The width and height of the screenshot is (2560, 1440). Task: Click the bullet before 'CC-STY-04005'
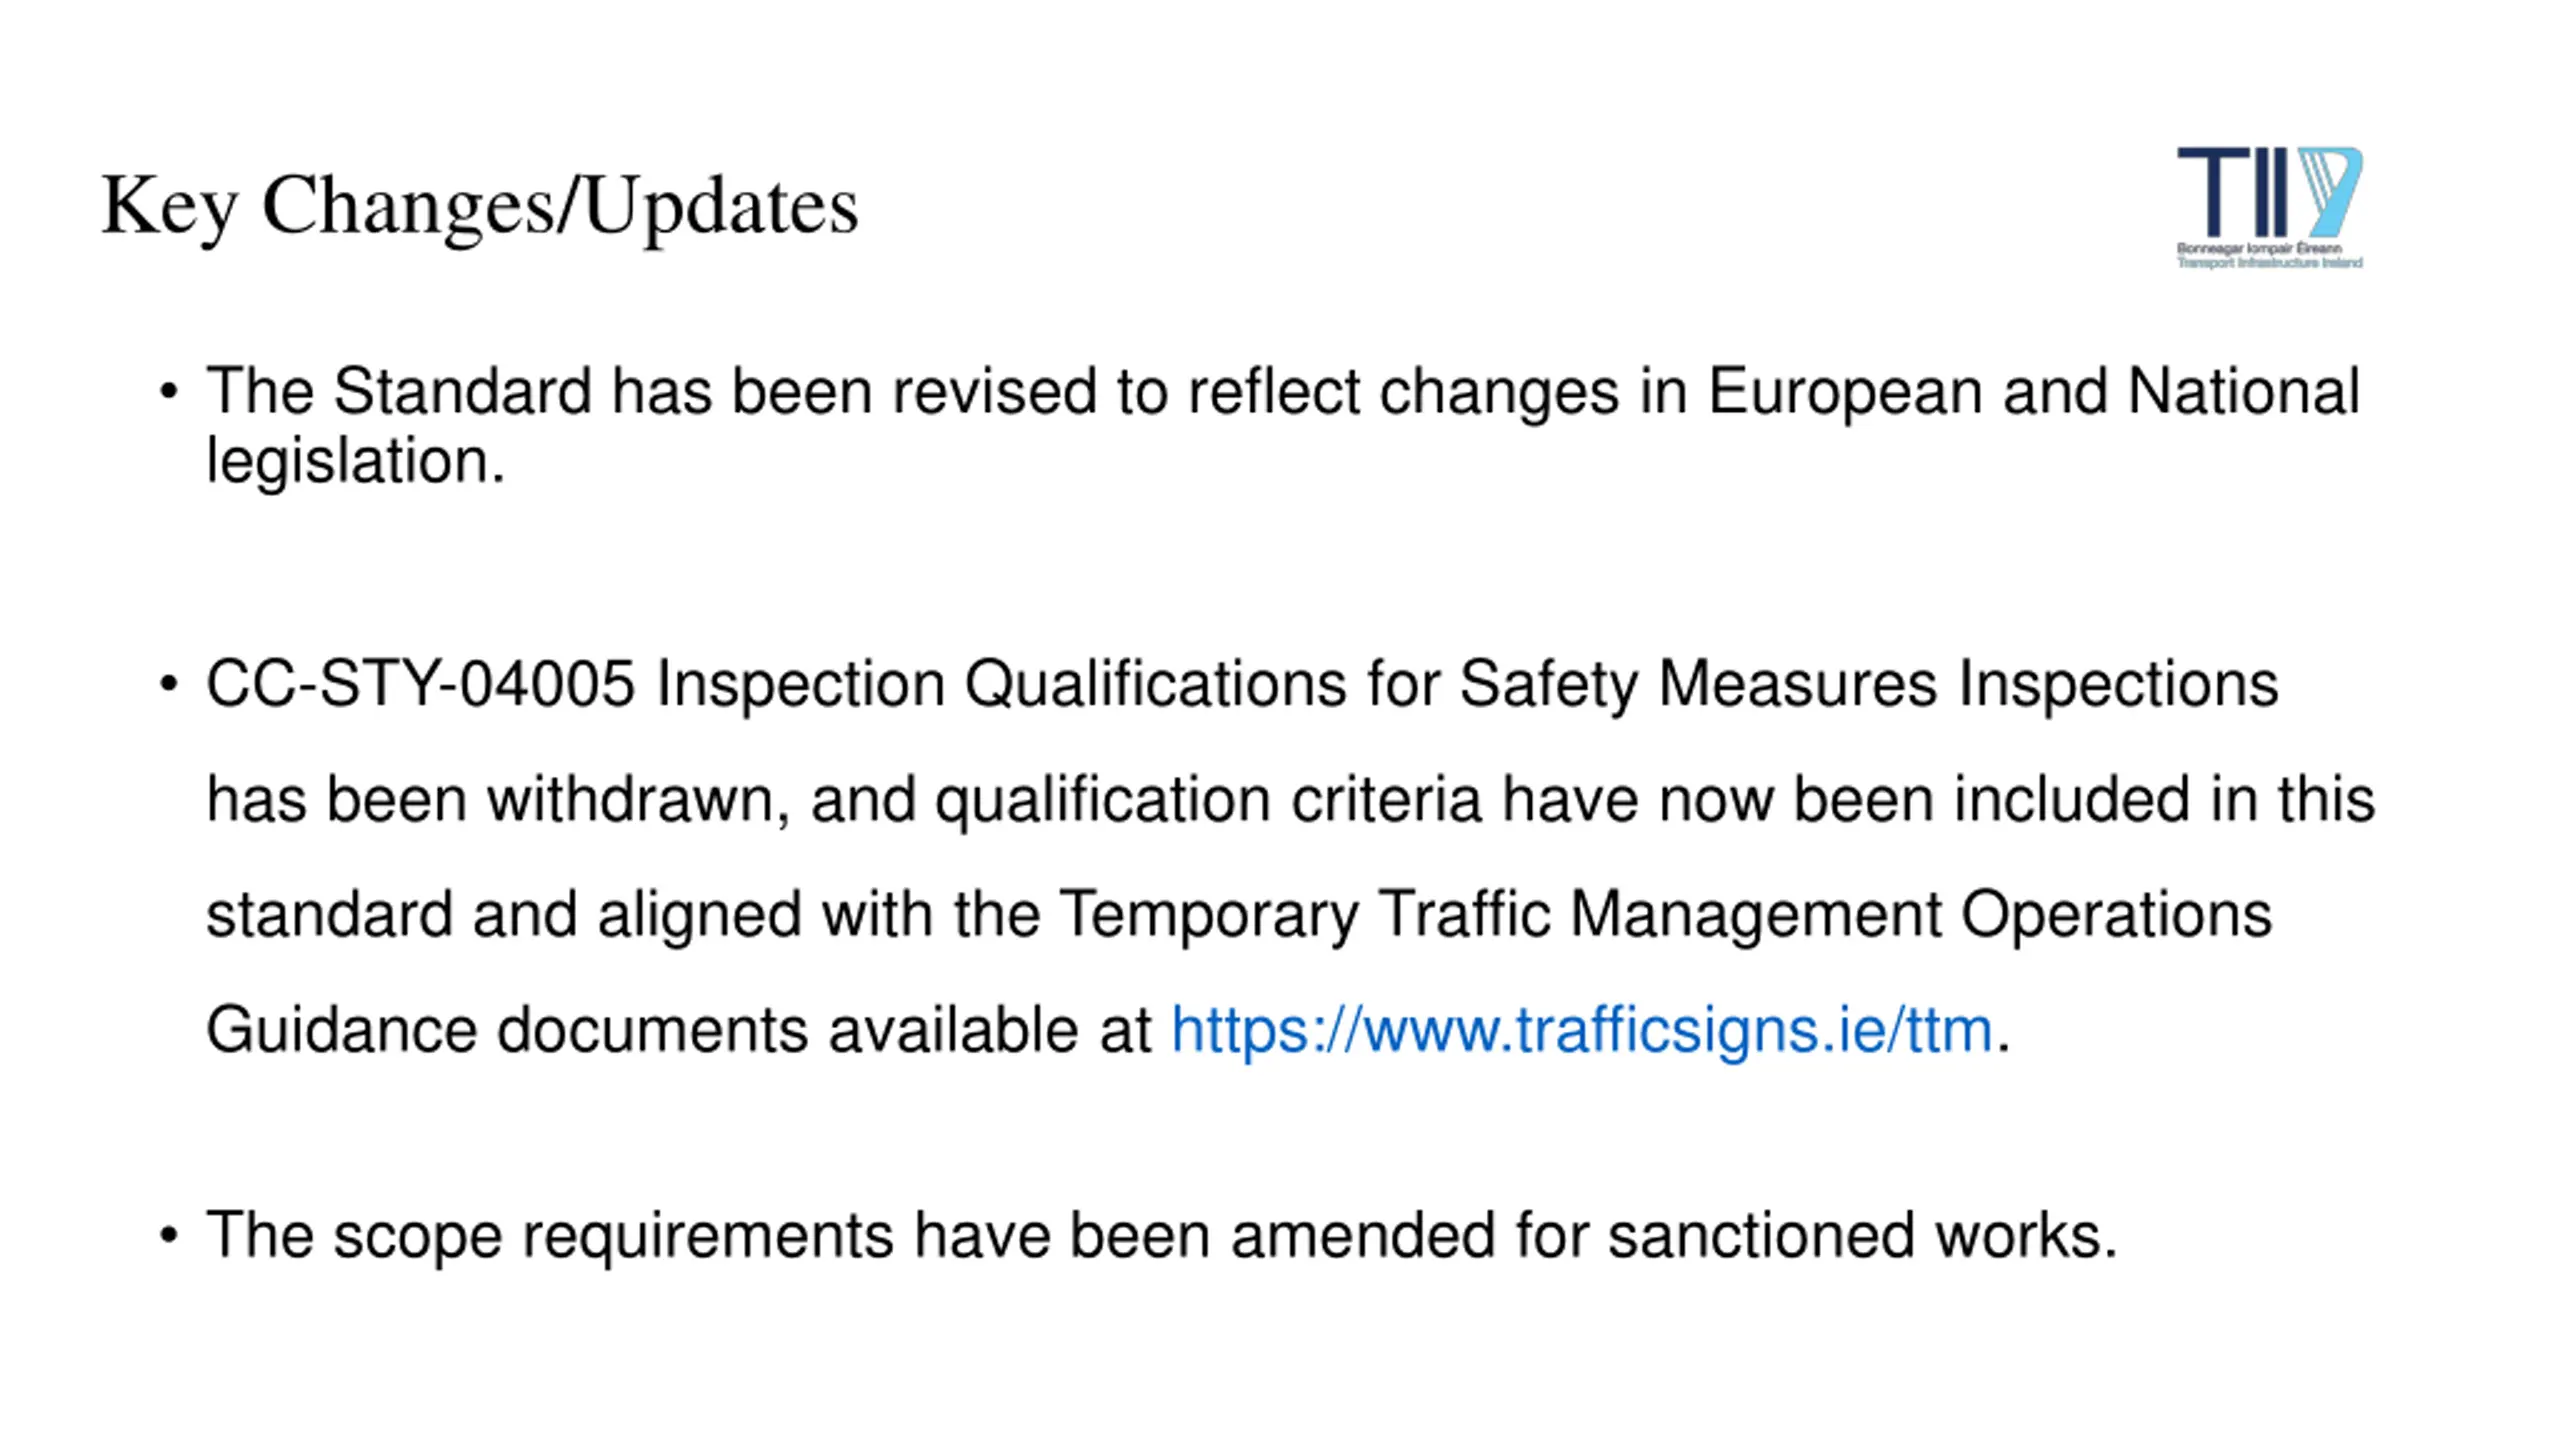click(169, 685)
